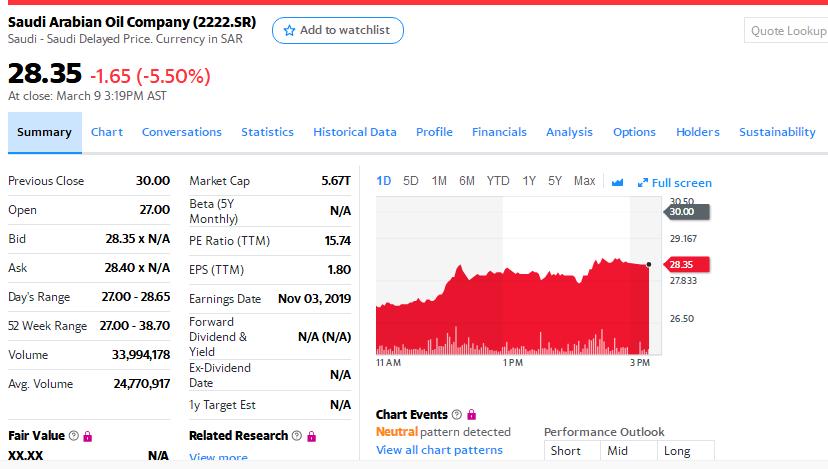828x469 pixels.
Task: Click the View more research link
Action: [x=218, y=457]
